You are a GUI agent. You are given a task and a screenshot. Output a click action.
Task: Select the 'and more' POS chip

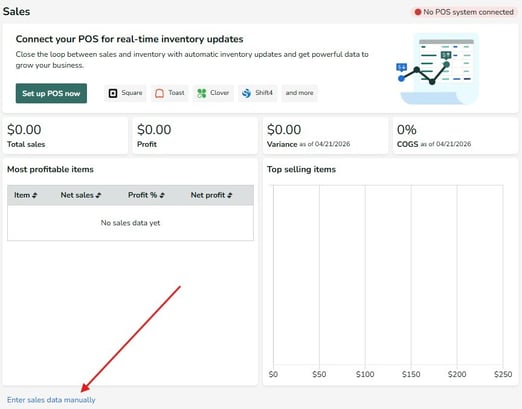[299, 93]
